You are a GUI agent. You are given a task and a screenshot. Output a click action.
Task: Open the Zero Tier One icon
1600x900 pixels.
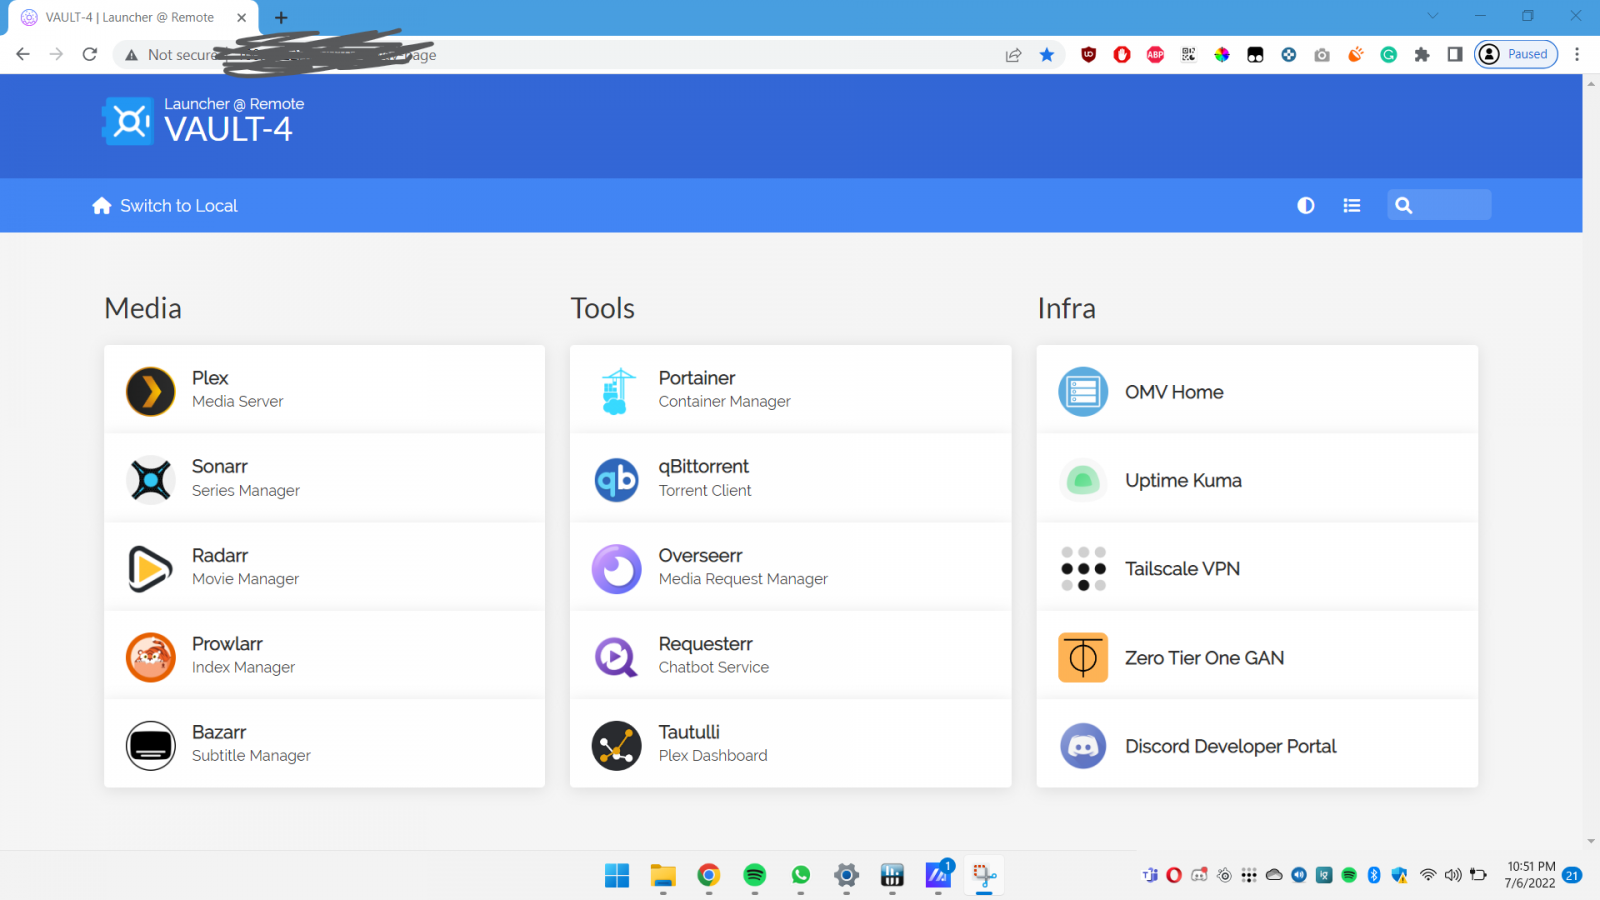(x=1083, y=657)
